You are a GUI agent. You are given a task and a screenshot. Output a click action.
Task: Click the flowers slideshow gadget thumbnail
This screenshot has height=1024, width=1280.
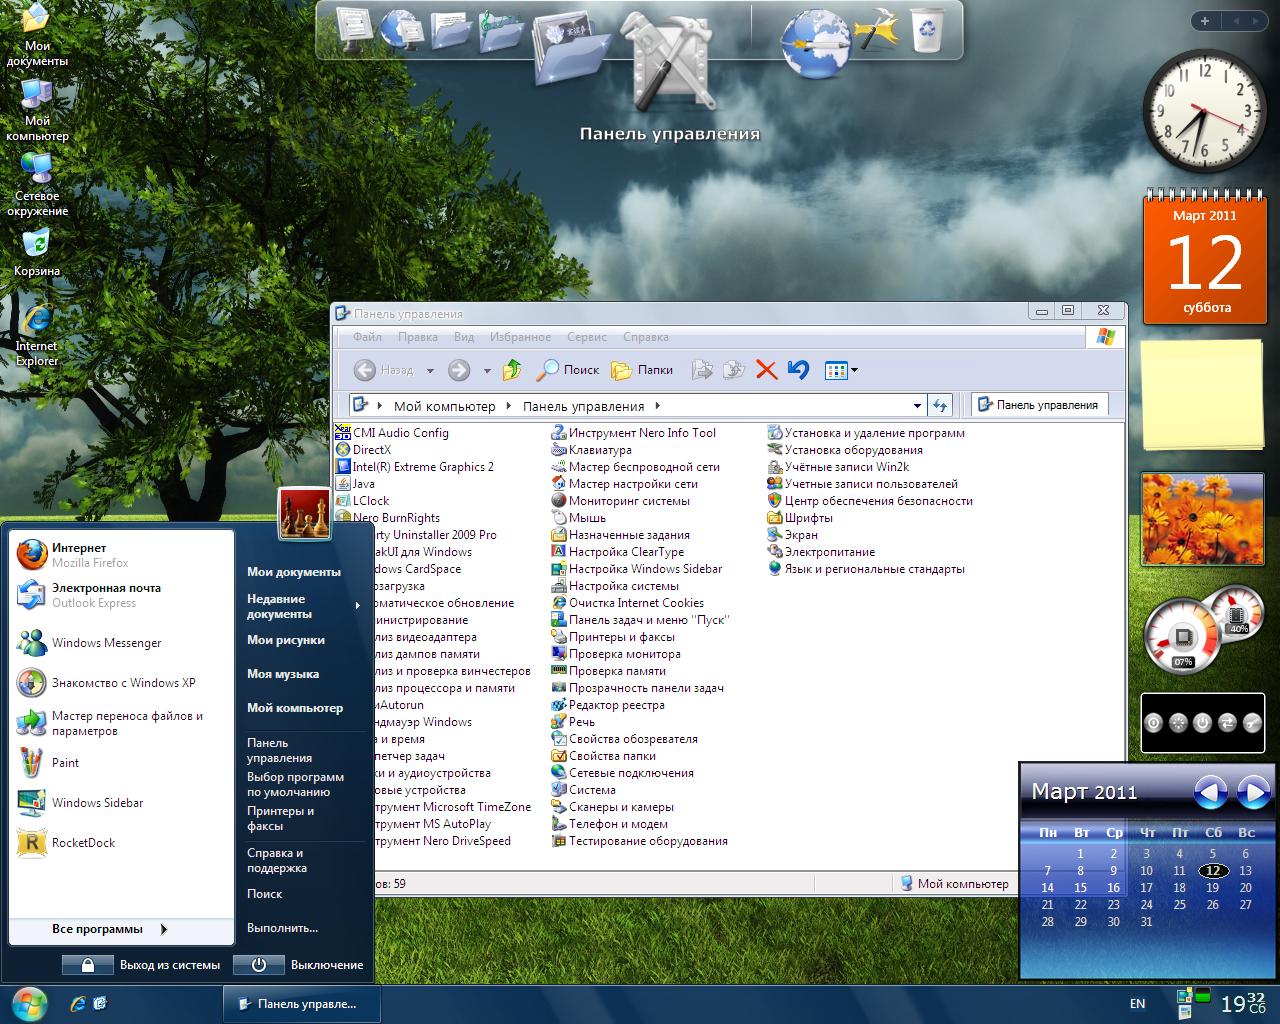tap(1201, 520)
